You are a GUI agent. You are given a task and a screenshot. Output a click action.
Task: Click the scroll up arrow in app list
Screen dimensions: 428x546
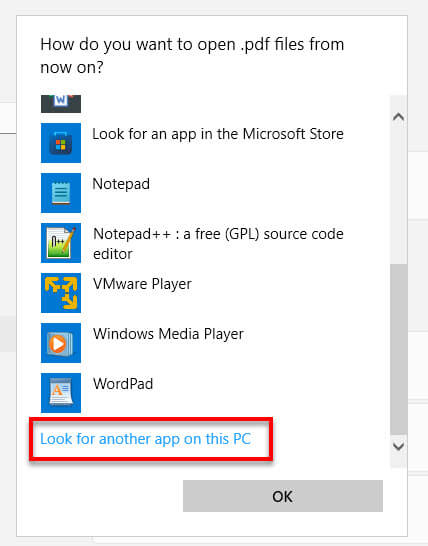[398, 117]
